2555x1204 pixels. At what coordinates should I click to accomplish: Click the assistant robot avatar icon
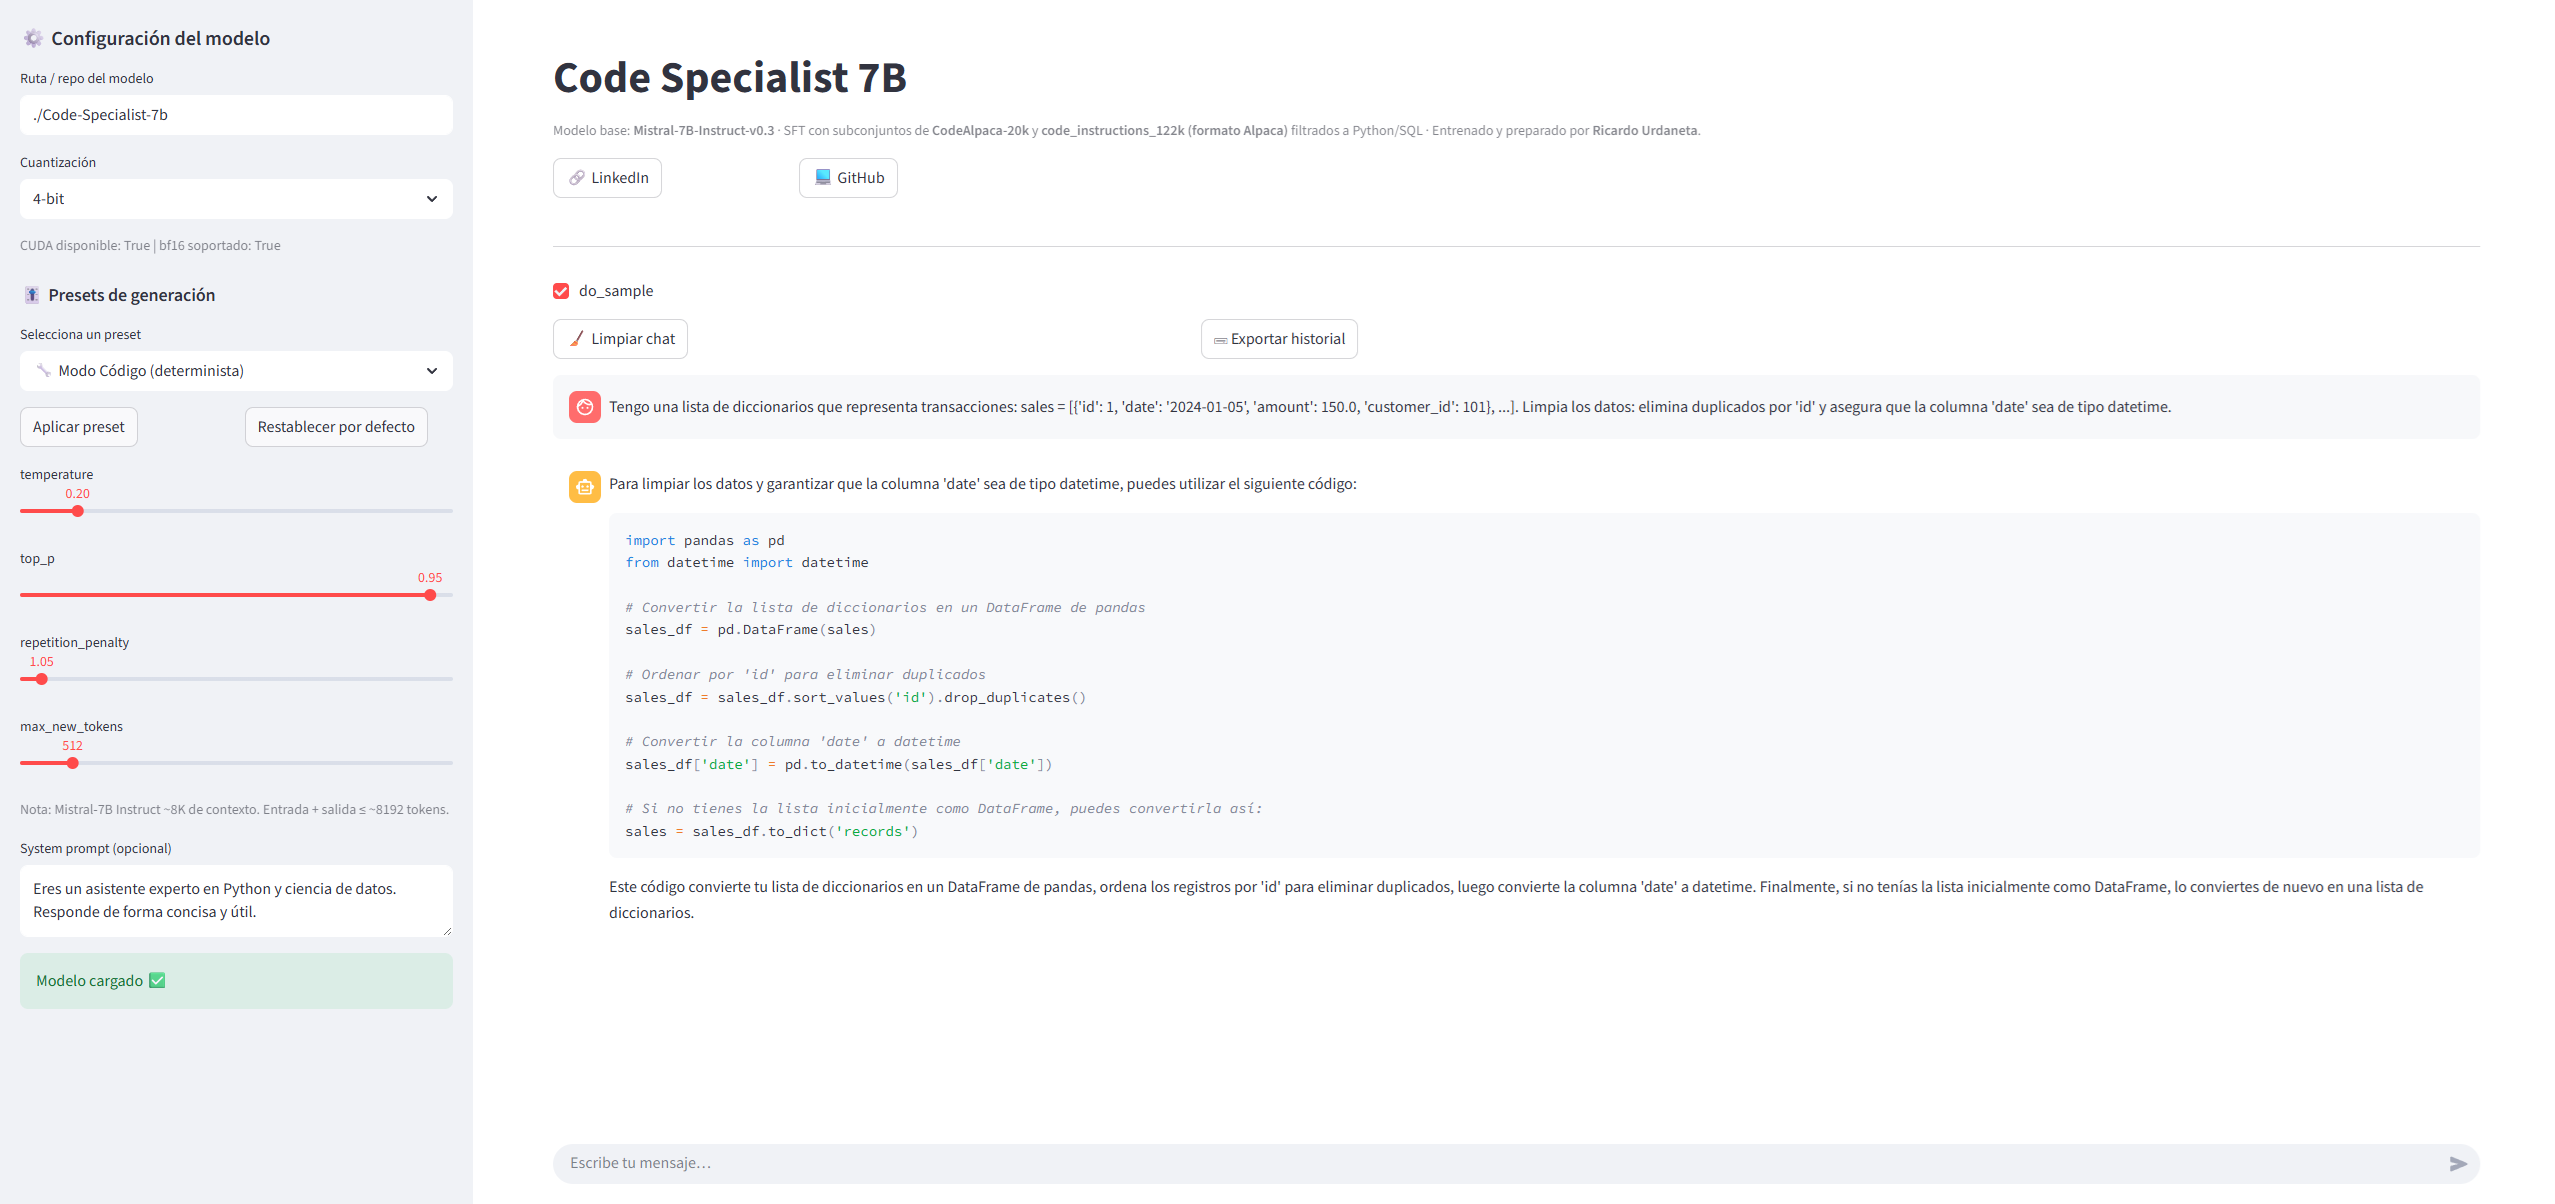click(x=585, y=487)
